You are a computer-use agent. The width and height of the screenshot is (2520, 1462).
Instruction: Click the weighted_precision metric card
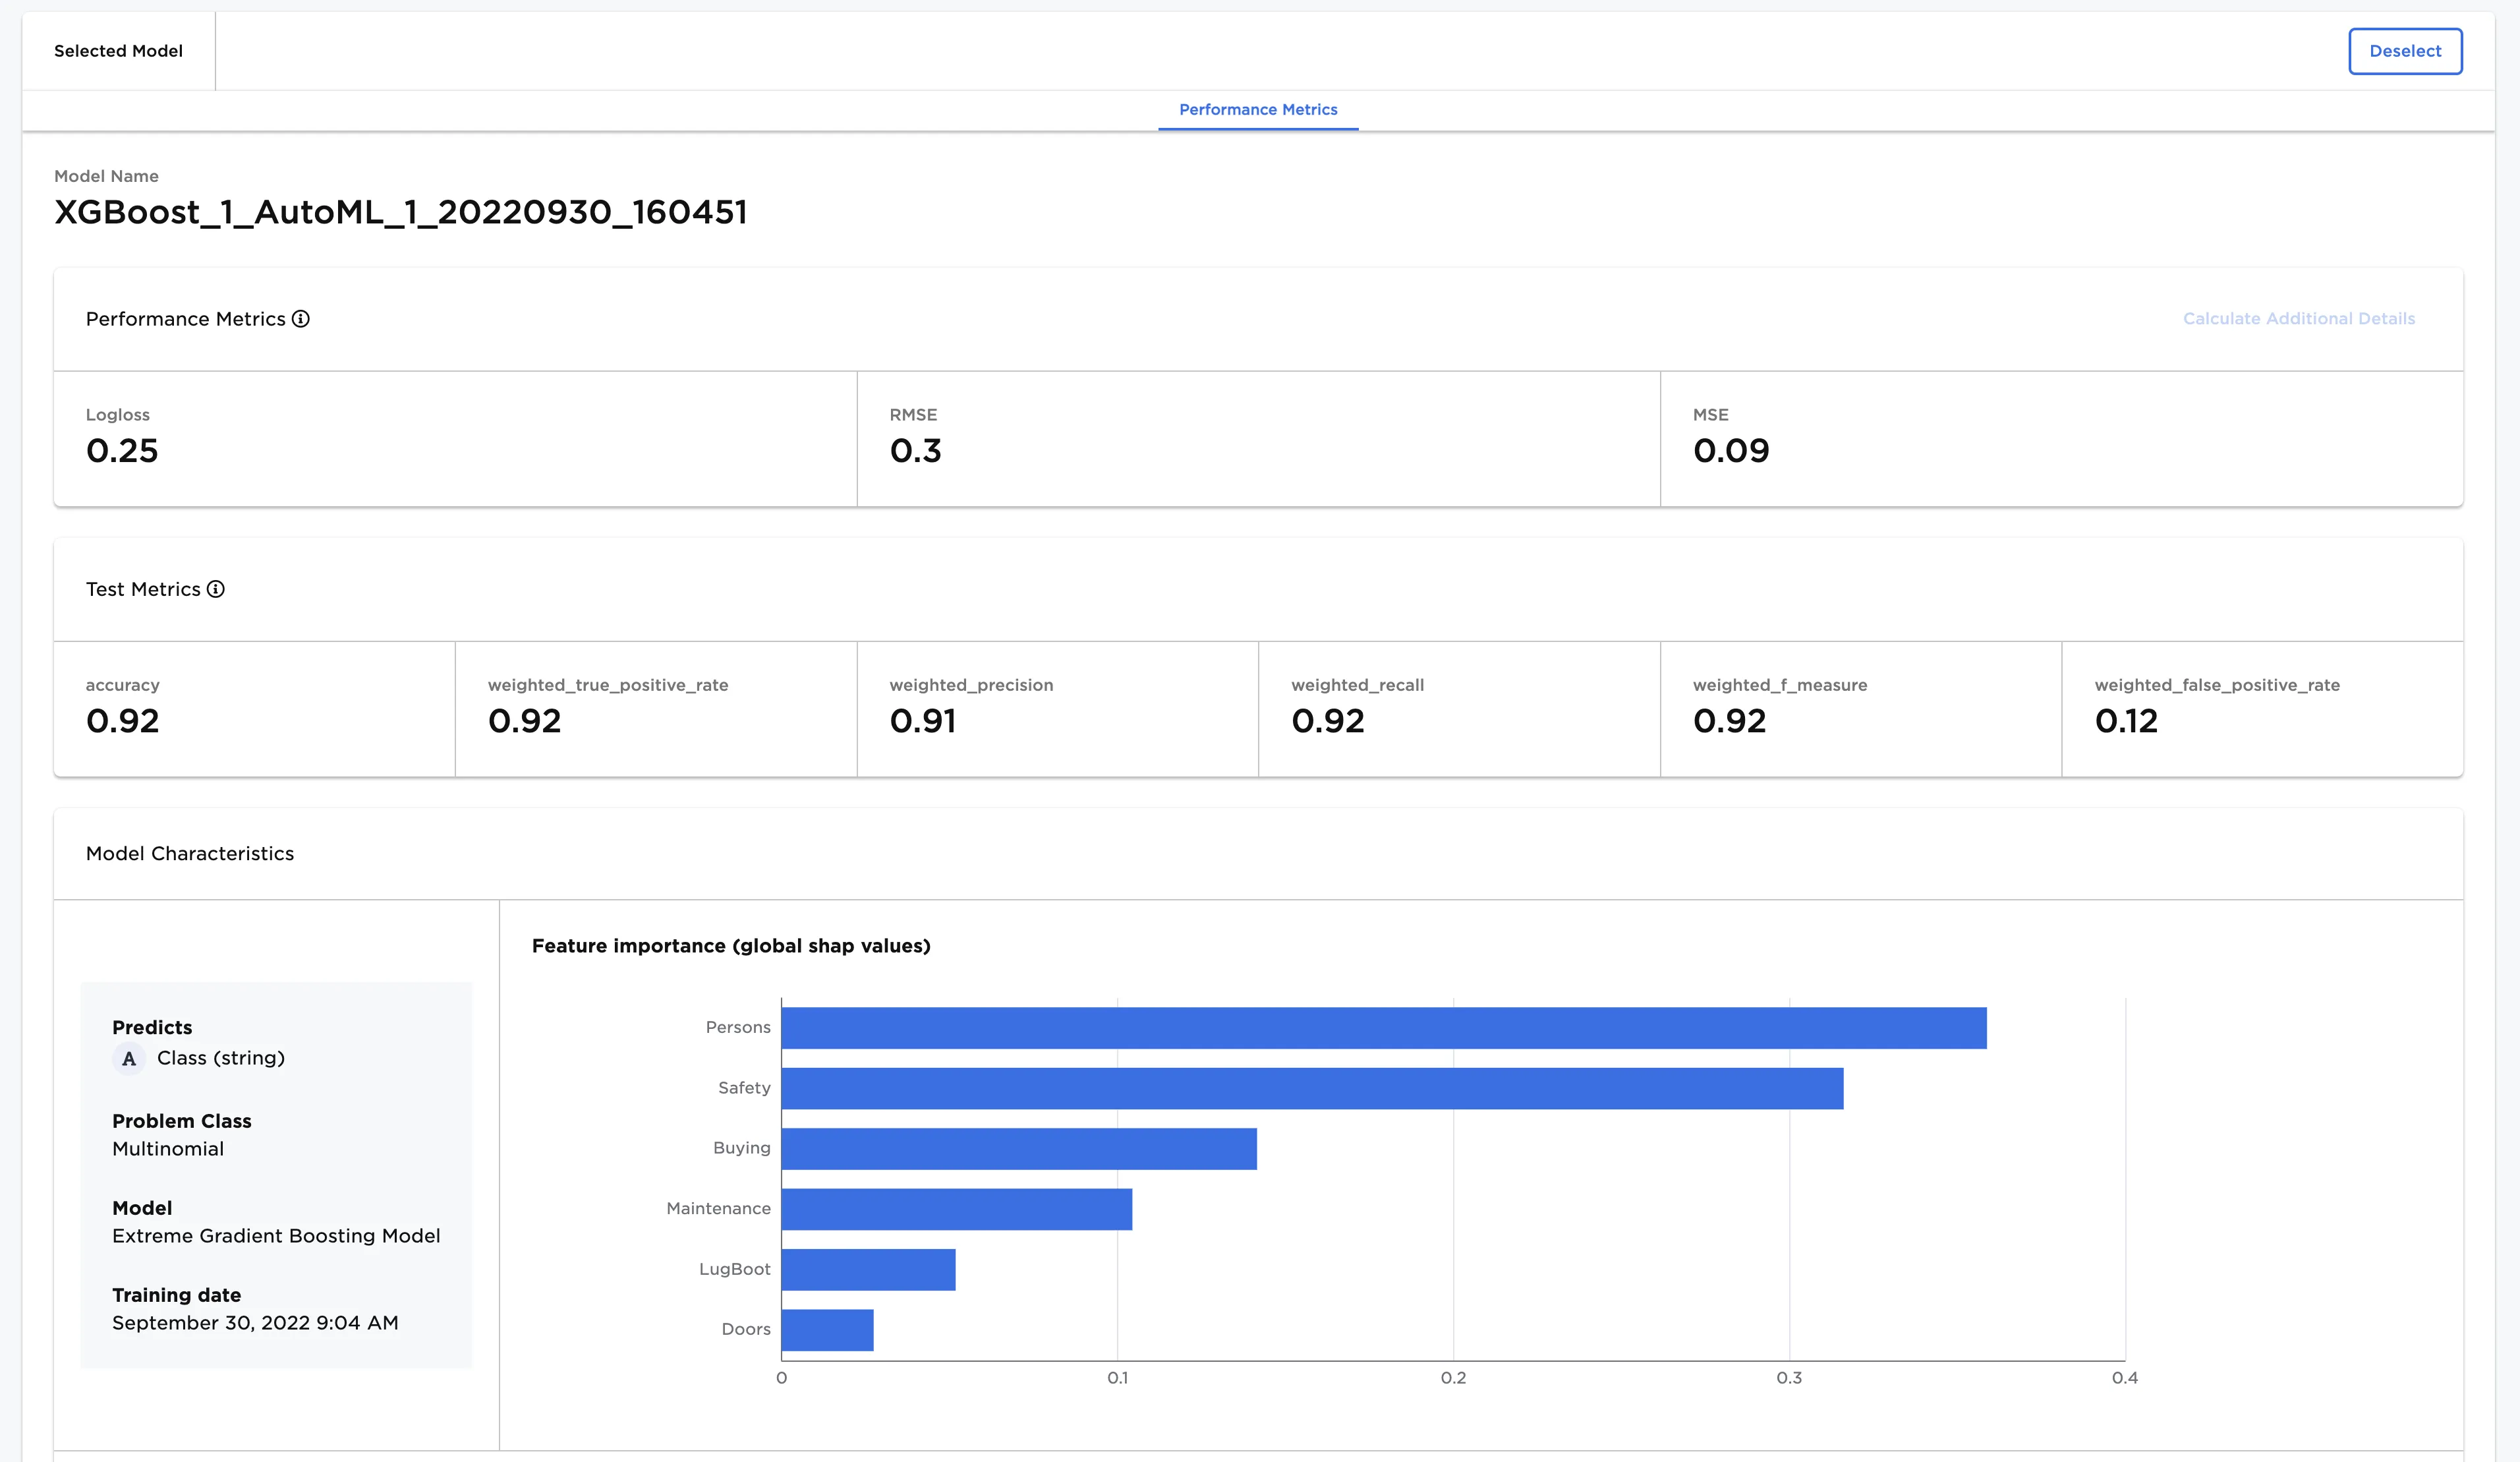click(1058, 709)
